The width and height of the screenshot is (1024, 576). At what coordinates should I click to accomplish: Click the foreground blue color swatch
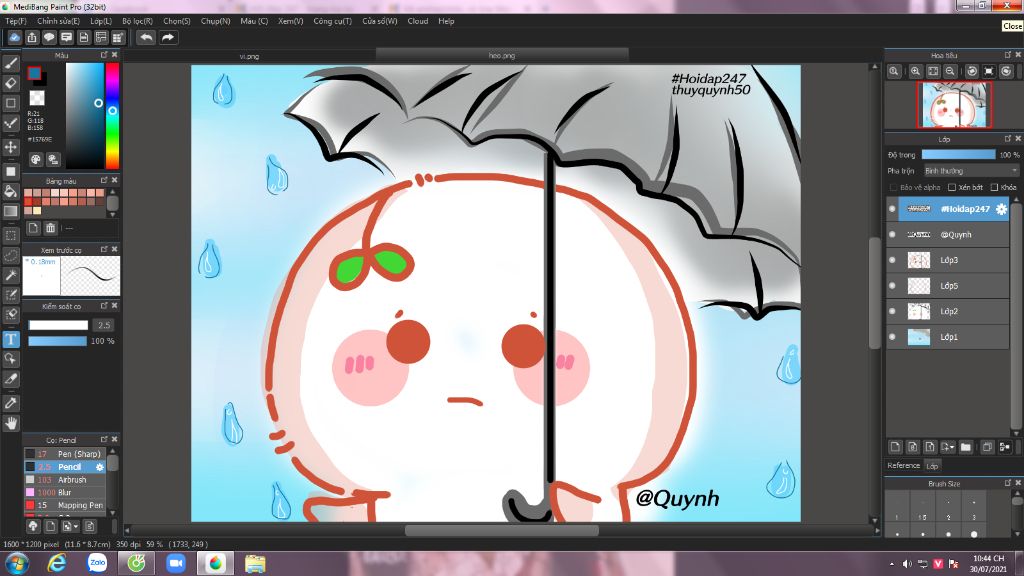tap(34, 73)
